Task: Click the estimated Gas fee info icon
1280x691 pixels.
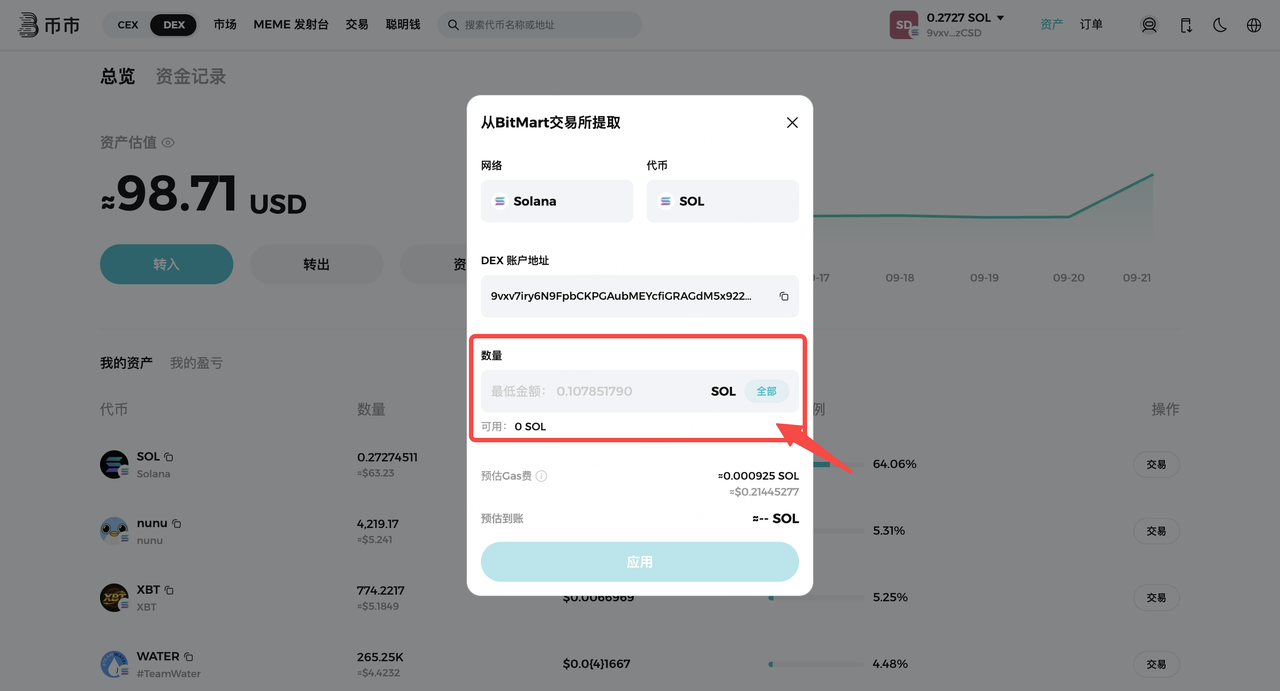Action: pyautogui.click(x=542, y=477)
